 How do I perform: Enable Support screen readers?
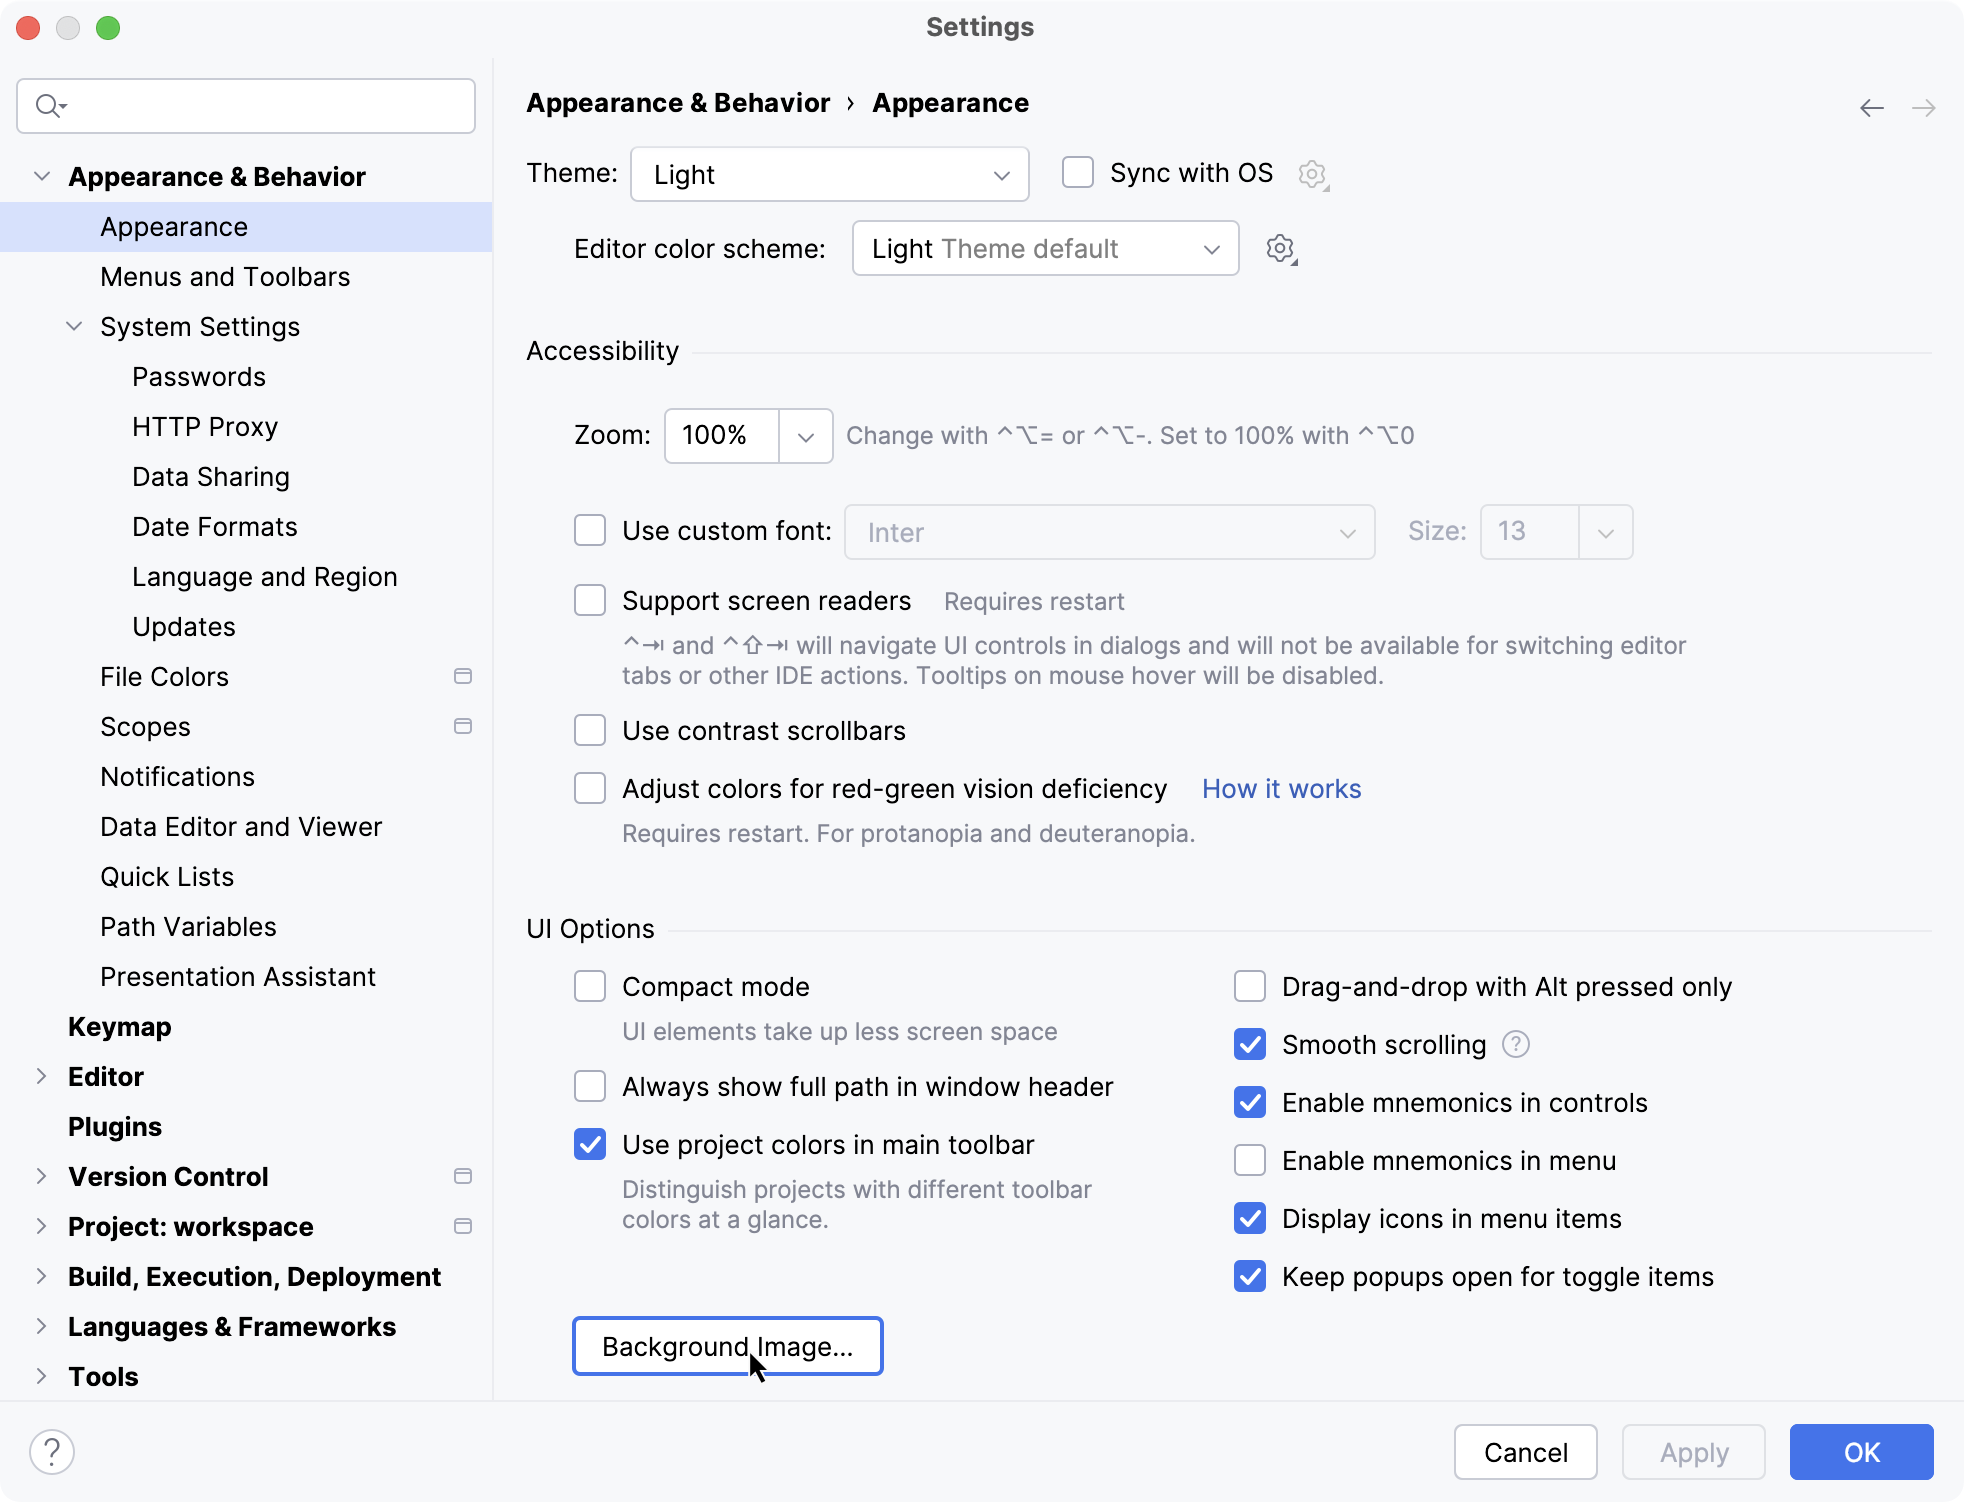[590, 600]
